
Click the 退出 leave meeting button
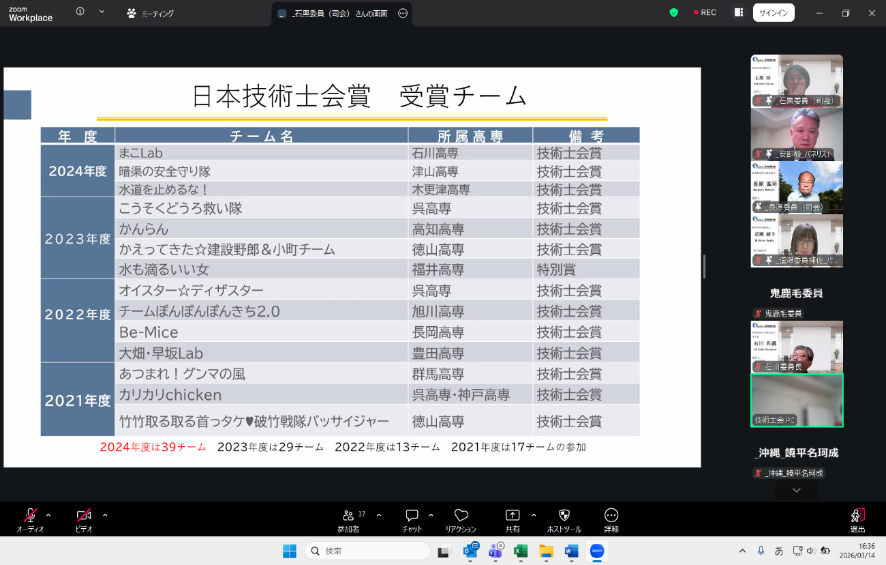click(857, 516)
